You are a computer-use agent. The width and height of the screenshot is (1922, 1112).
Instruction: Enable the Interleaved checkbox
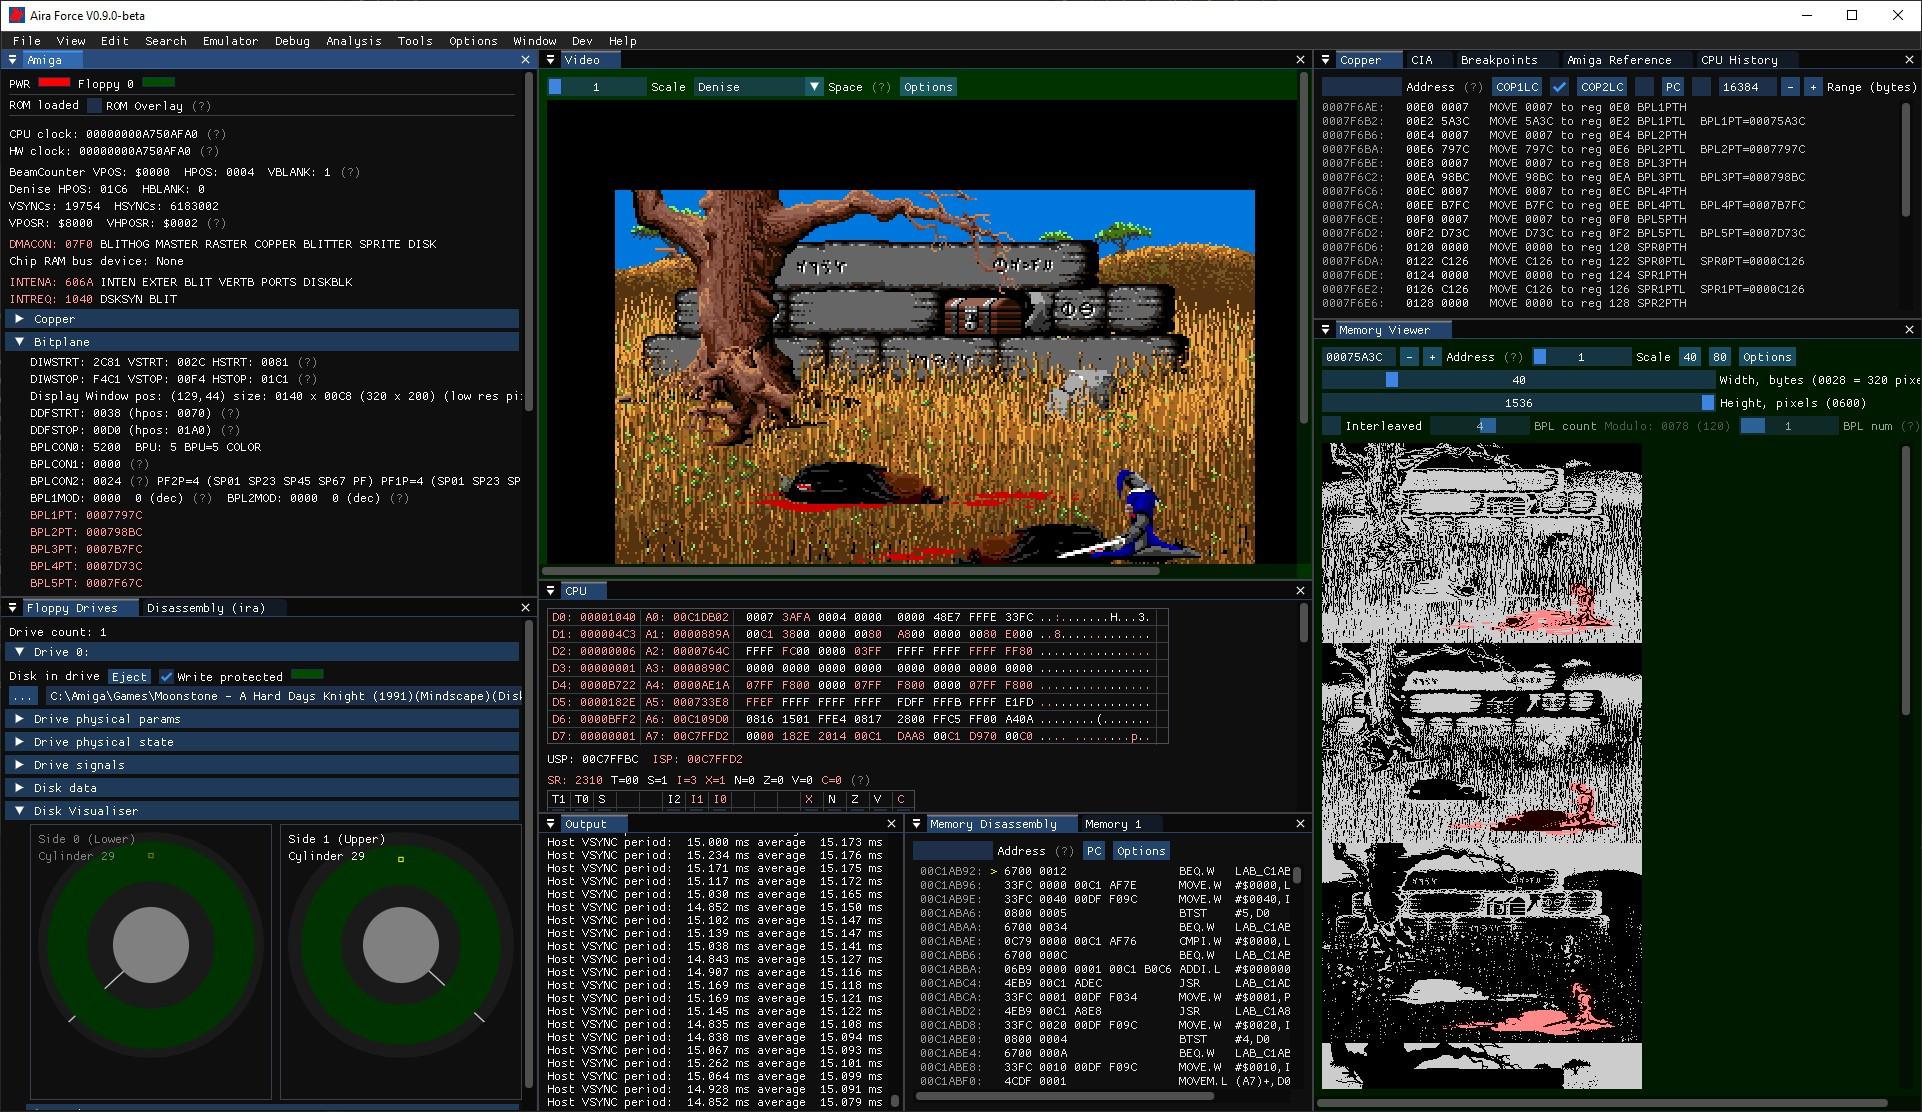pos(1331,426)
